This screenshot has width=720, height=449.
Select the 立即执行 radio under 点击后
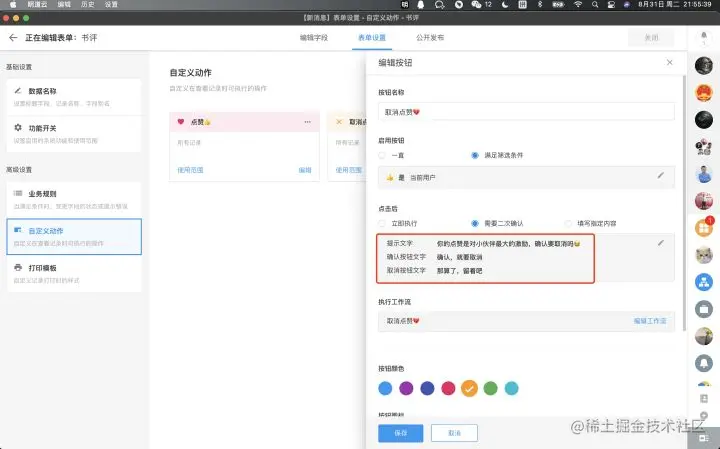(x=382, y=223)
